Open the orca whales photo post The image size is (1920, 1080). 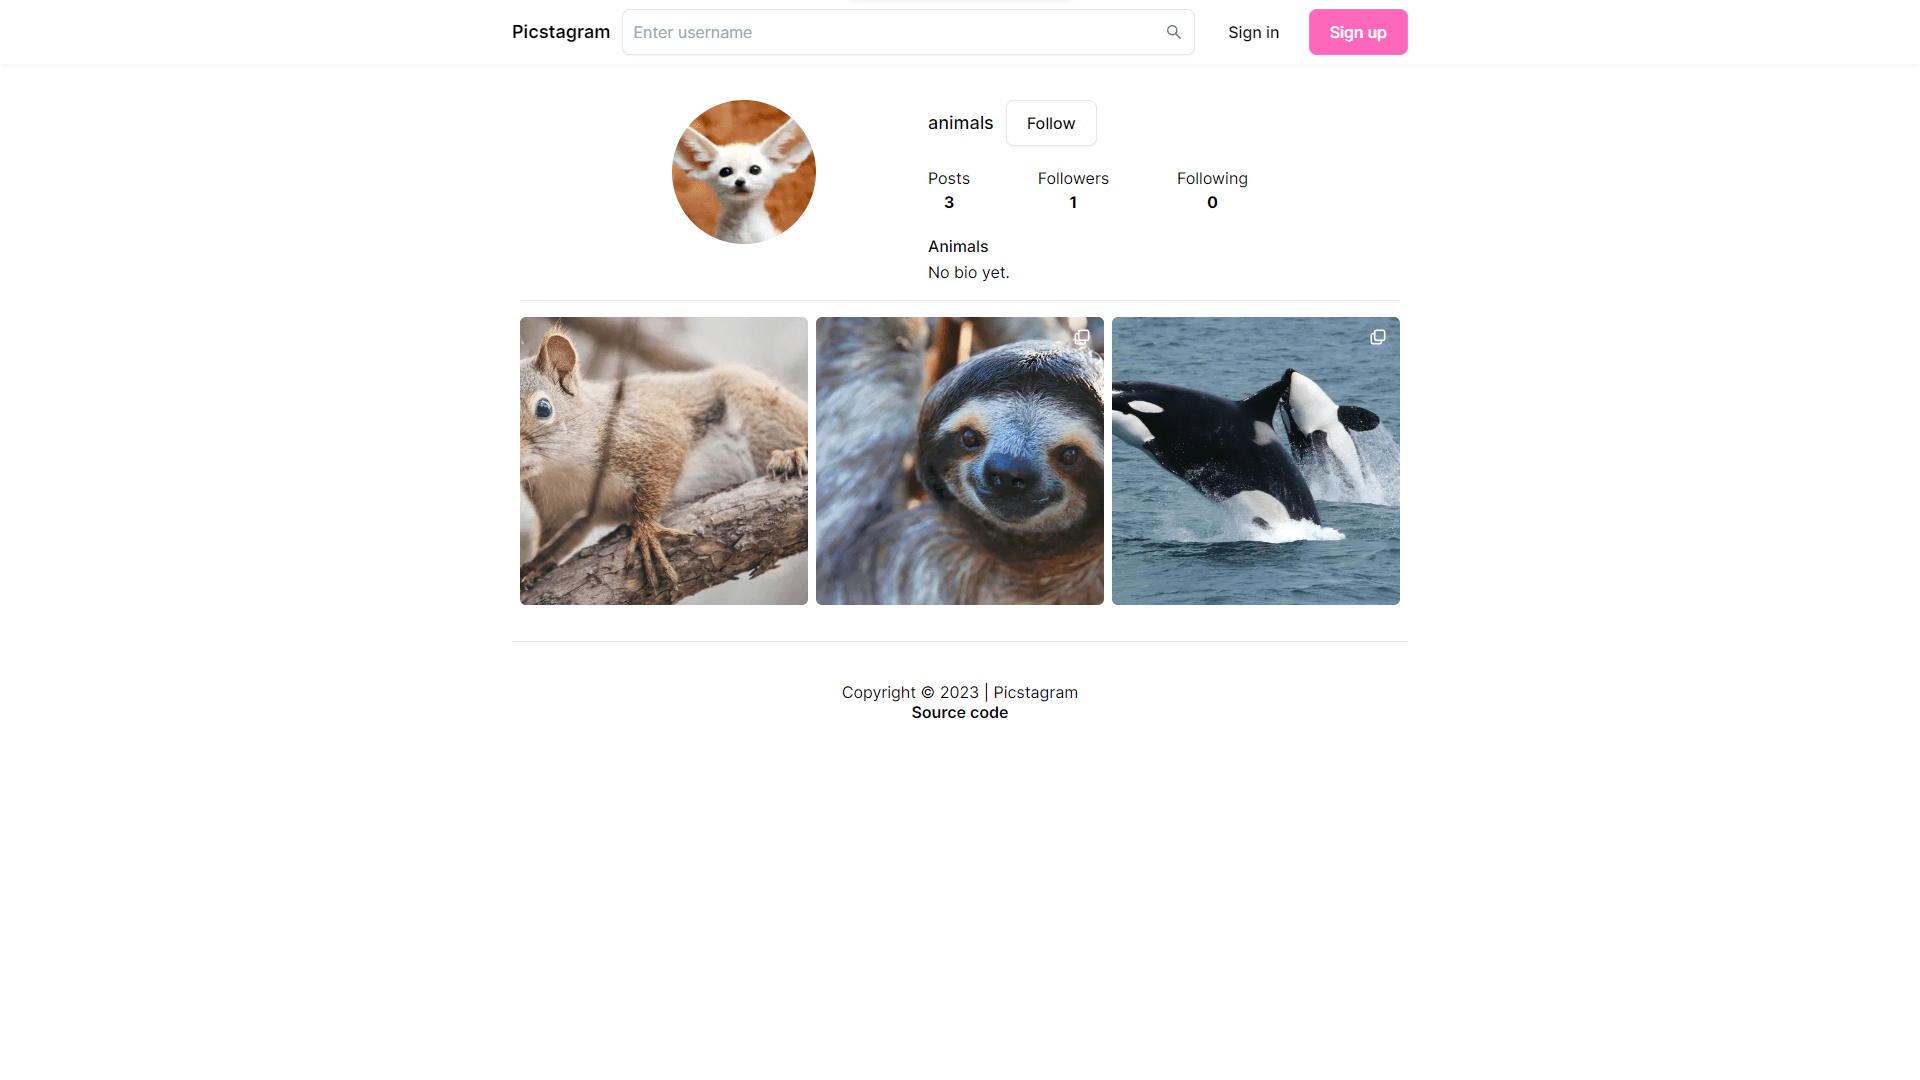pyautogui.click(x=1256, y=461)
